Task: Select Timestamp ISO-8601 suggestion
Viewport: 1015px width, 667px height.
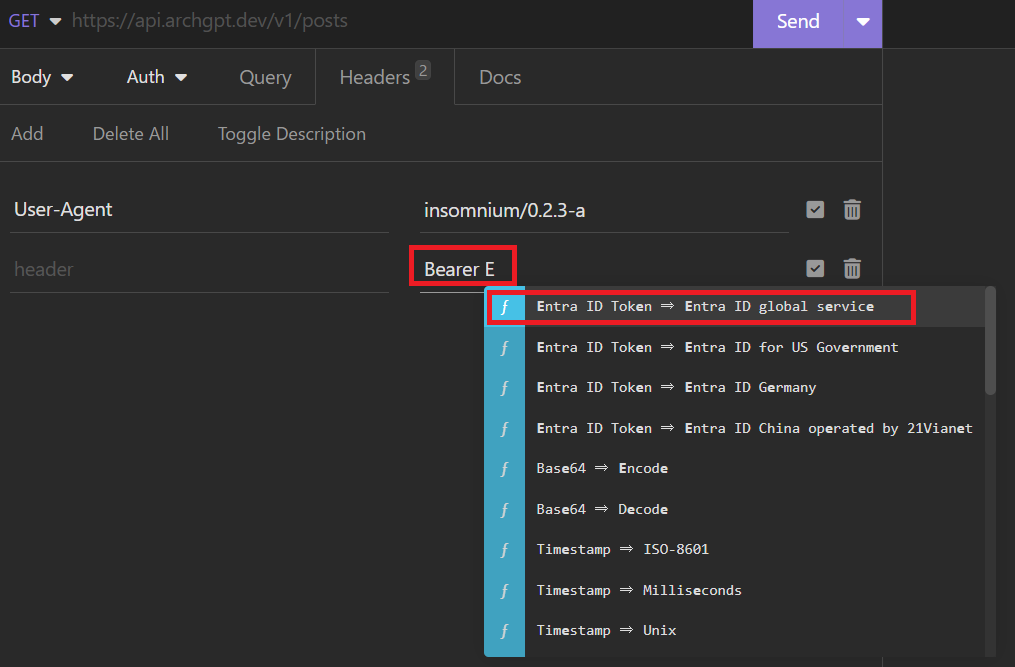Action: pyautogui.click(x=735, y=550)
